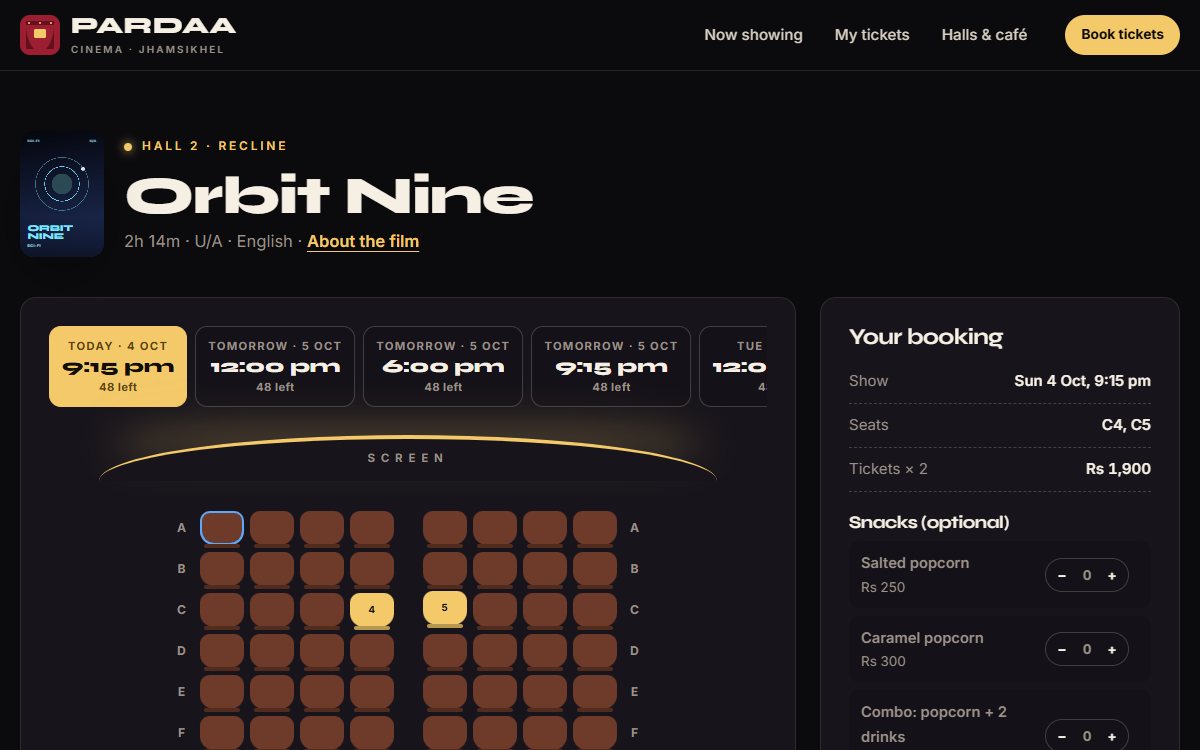
Task: Pick the fifth seat in row B
Action: pyautogui.click(x=445, y=568)
